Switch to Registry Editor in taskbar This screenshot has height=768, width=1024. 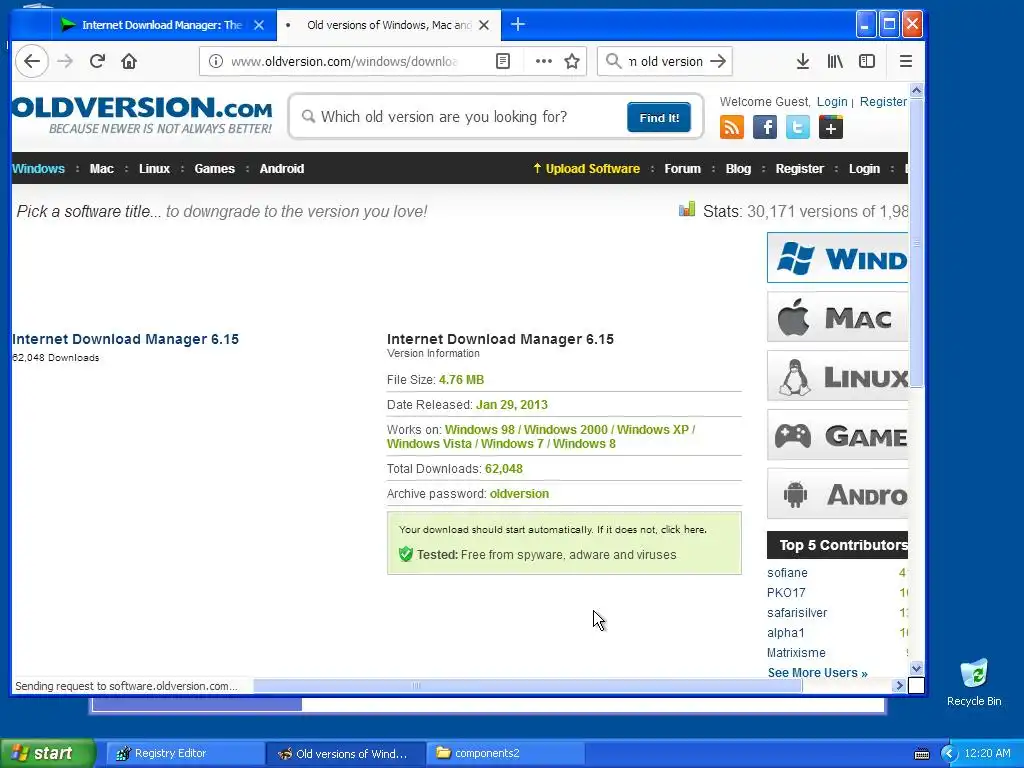click(x=184, y=754)
